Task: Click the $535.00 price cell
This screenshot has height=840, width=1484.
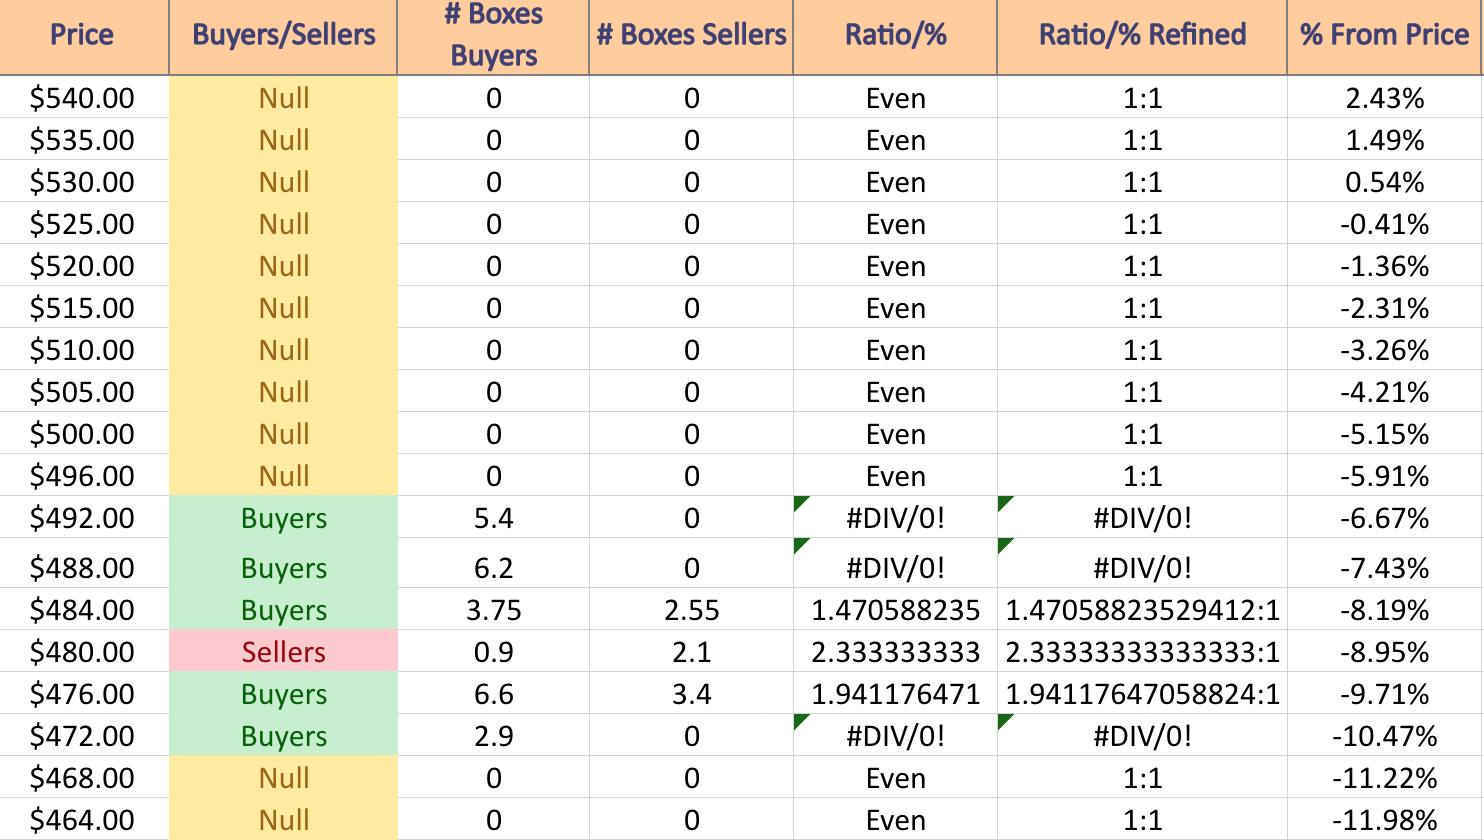Action: click(x=84, y=139)
